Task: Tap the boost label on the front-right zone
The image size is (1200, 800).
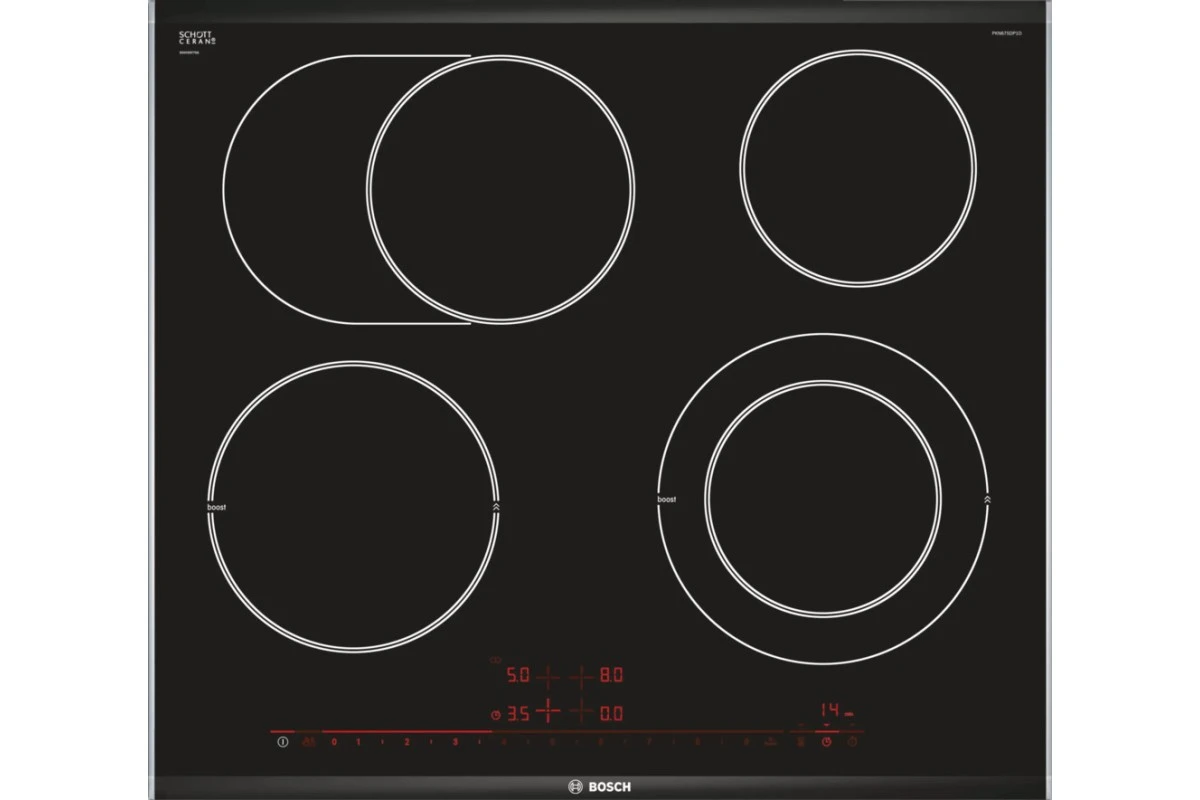Action: coord(667,499)
